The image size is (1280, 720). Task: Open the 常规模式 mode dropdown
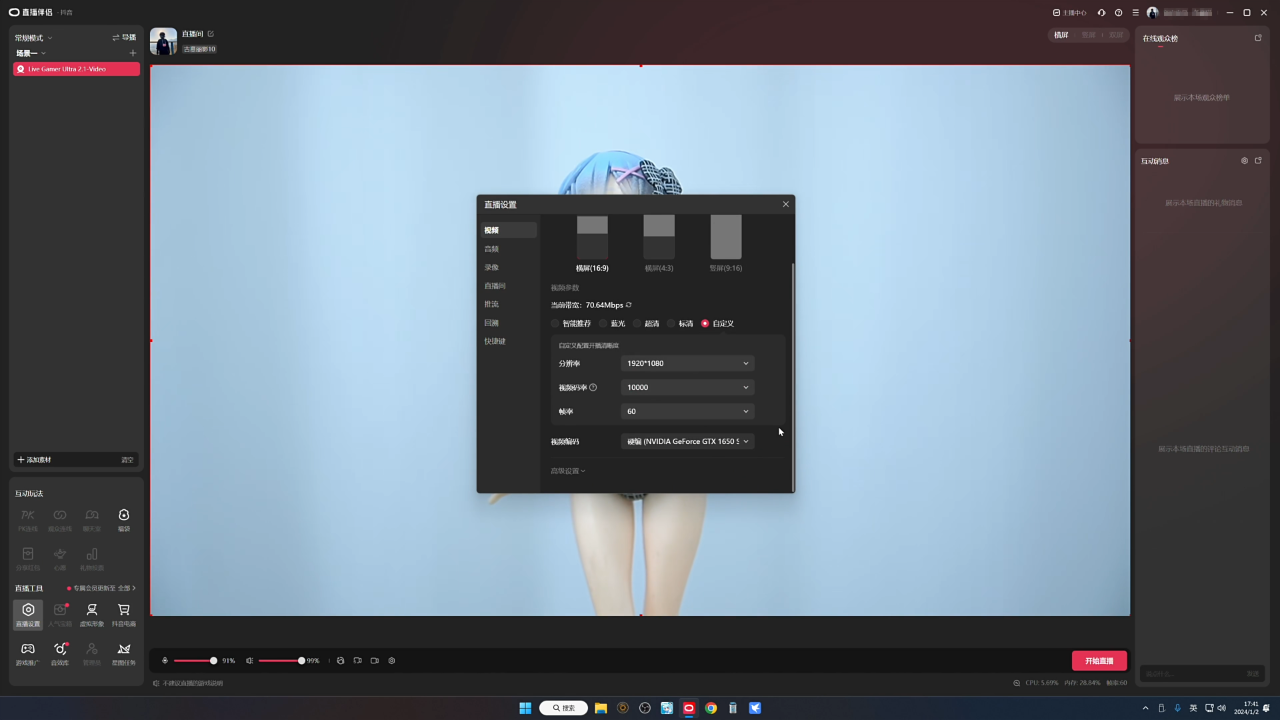point(34,38)
